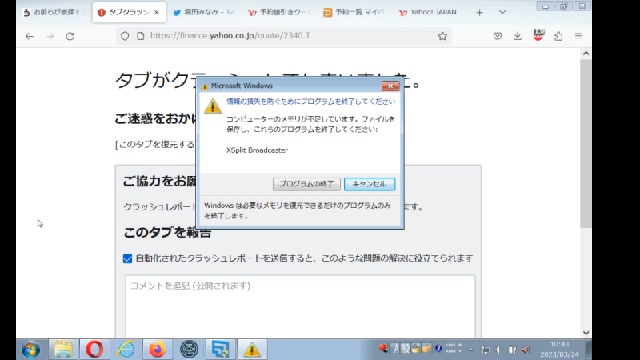
Task: Switch to the Twitter tab
Action: (204, 12)
